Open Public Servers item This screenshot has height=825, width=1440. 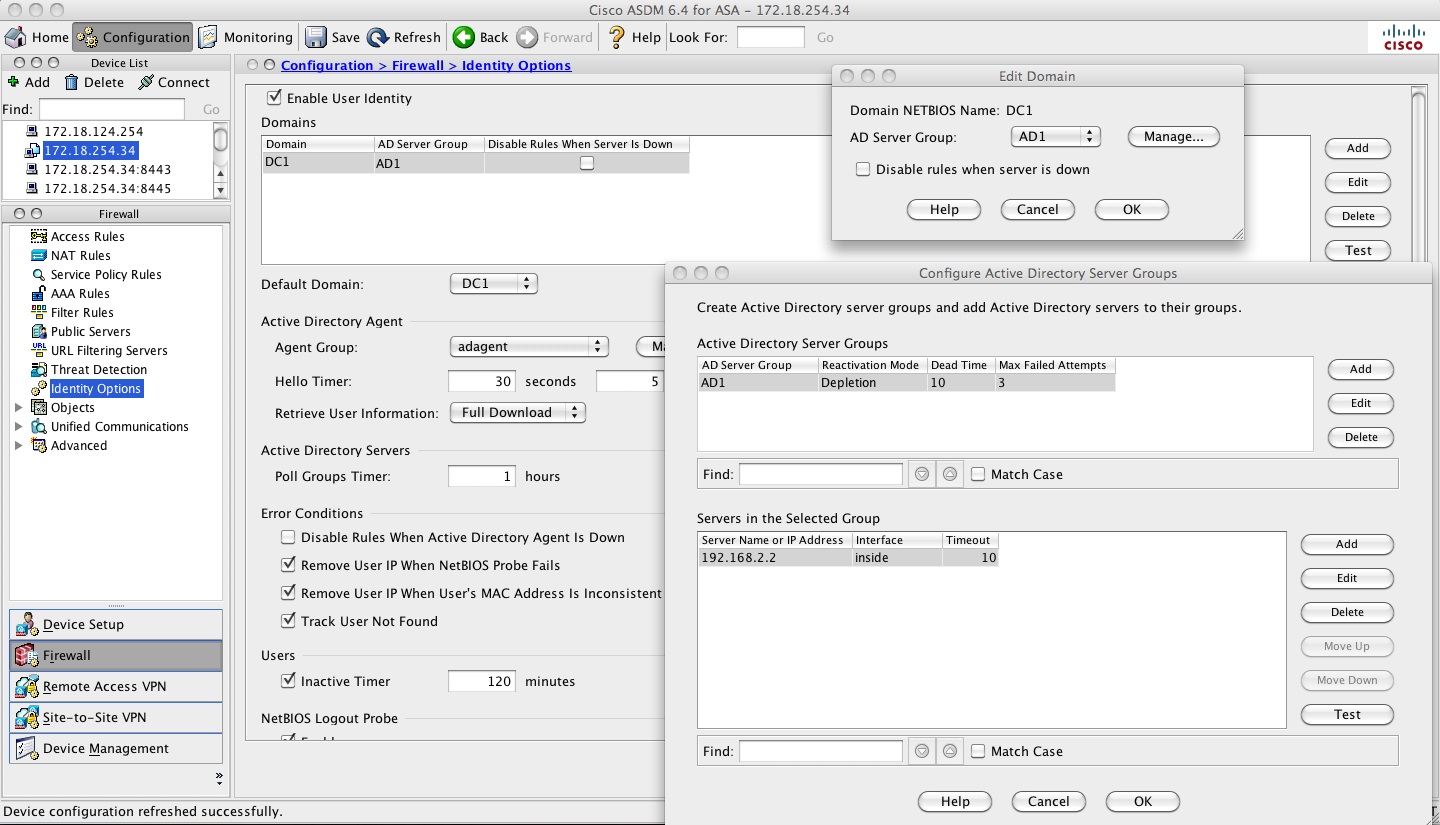pos(81,332)
